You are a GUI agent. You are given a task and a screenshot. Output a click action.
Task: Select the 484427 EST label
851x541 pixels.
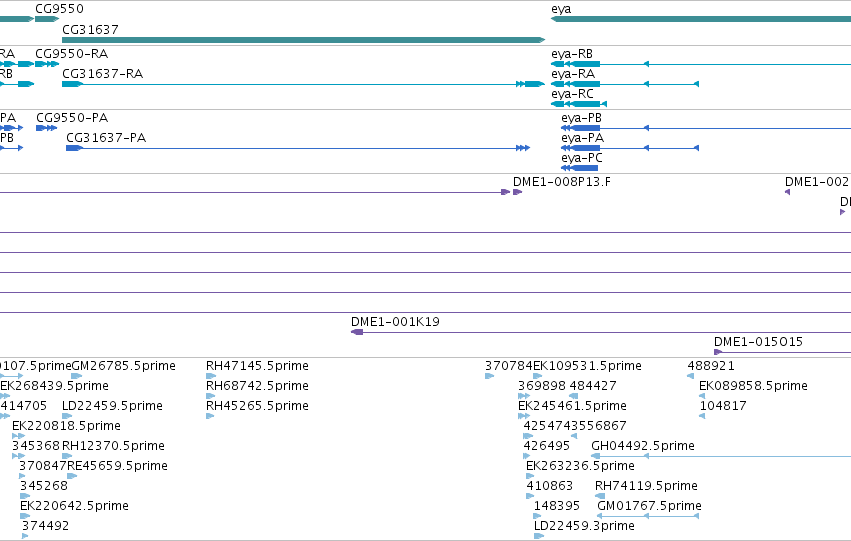(x=593, y=386)
